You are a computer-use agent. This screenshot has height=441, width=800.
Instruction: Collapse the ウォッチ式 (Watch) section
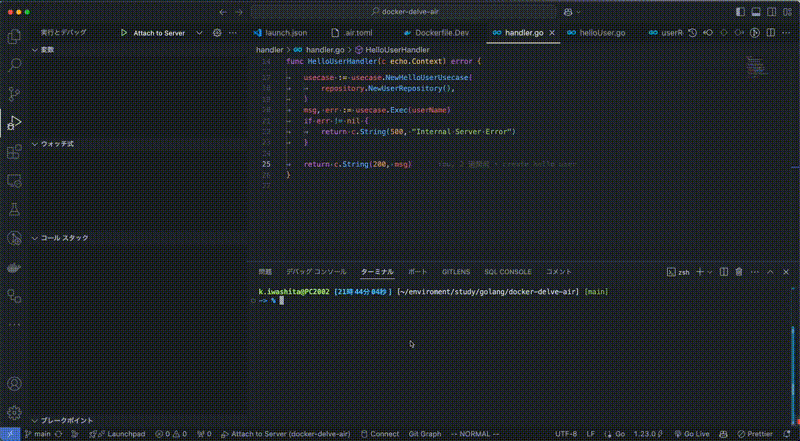coord(56,143)
